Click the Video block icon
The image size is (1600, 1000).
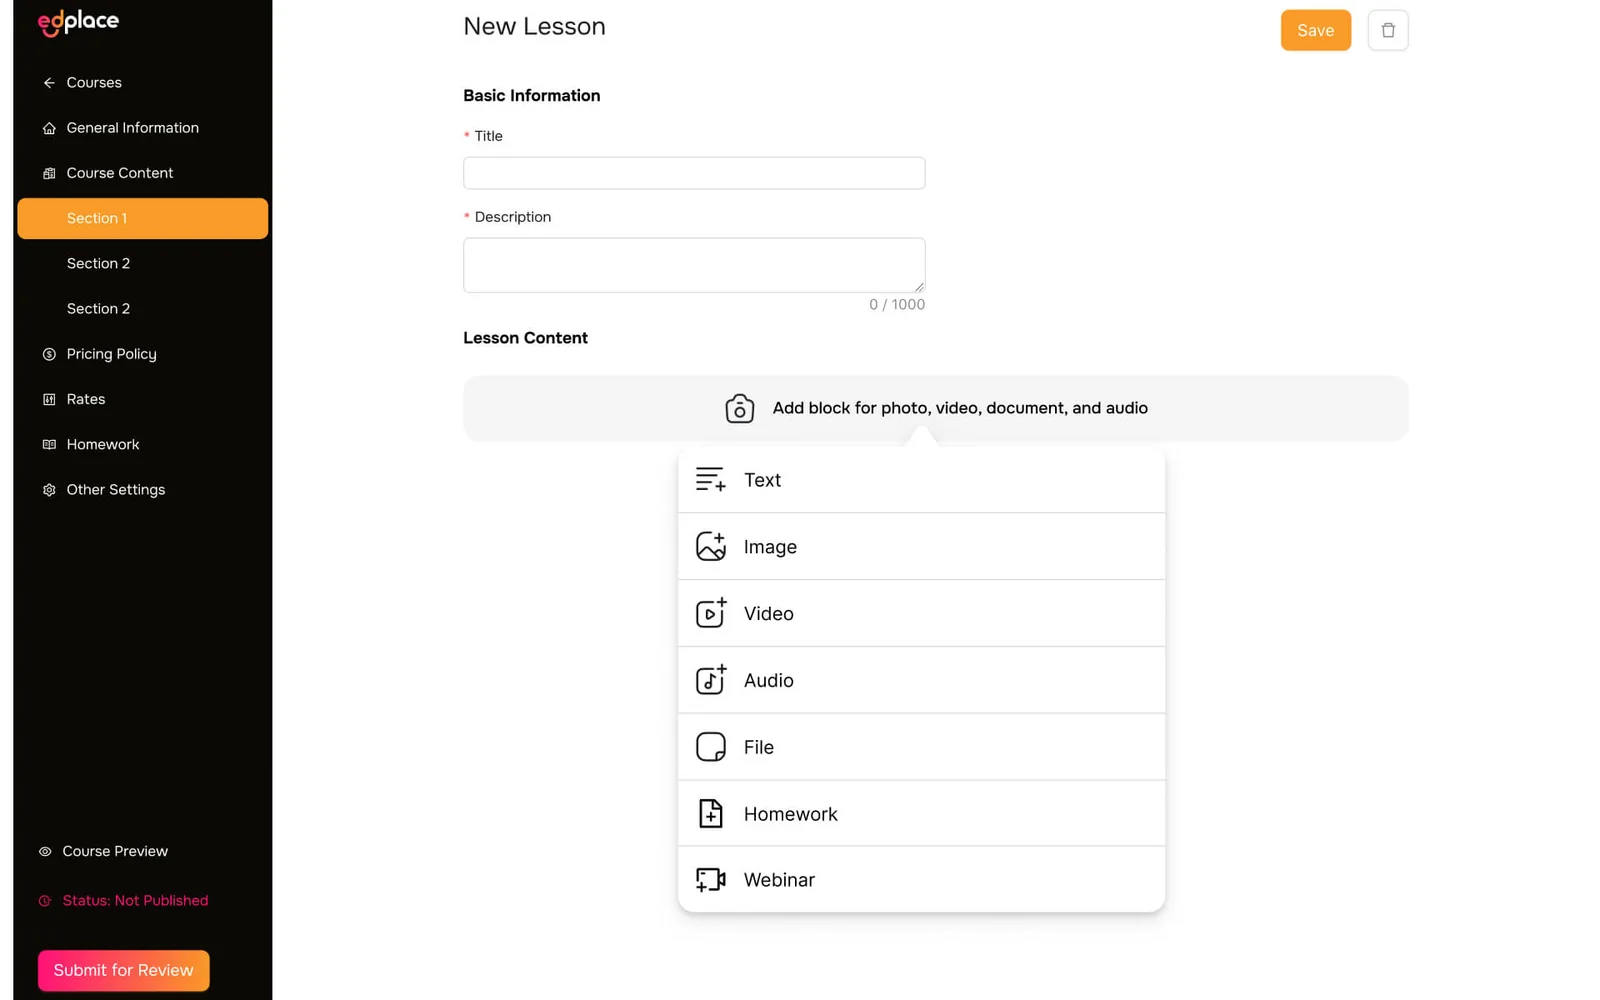[x=710, y=613]
